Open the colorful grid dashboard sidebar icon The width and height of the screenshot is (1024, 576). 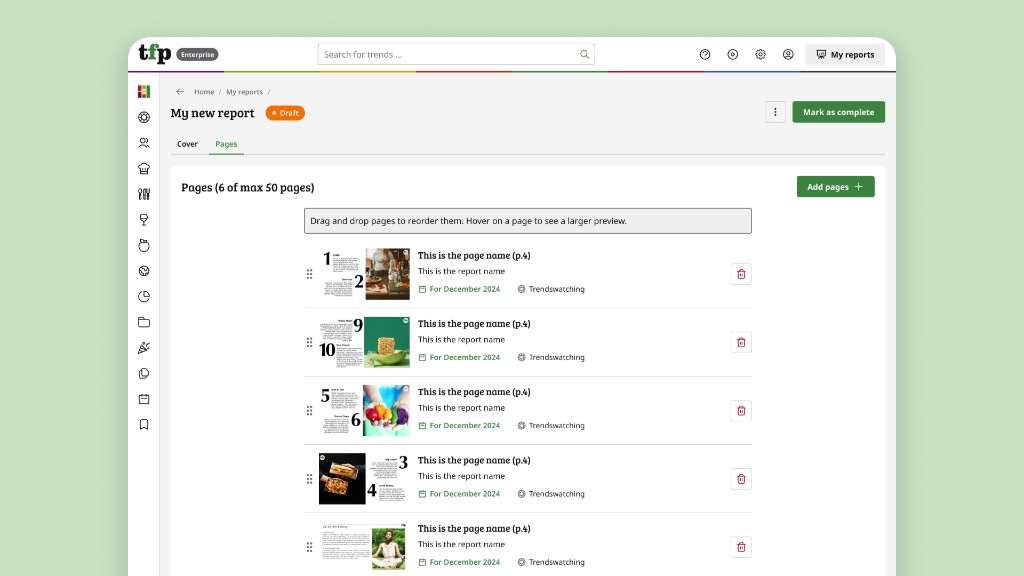pos(144,91)
